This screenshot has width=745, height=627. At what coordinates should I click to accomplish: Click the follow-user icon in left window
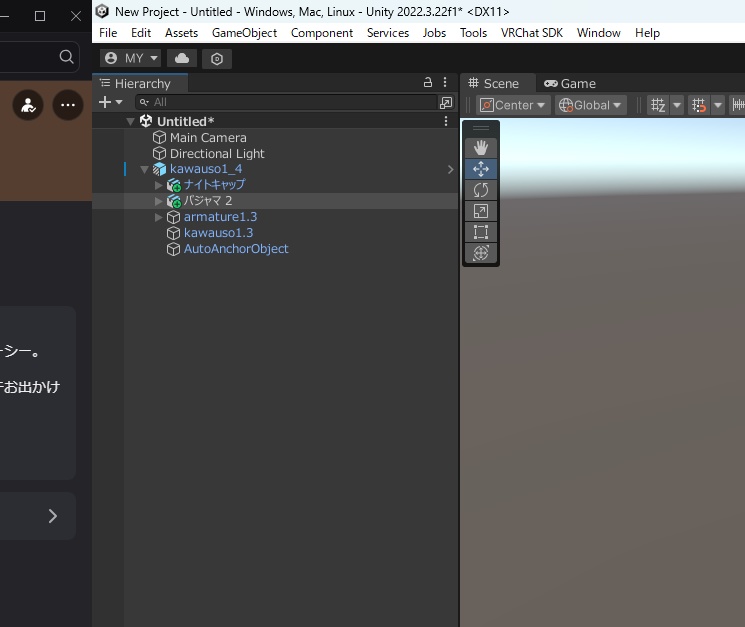pyautogui.click(x=28, y=105)
